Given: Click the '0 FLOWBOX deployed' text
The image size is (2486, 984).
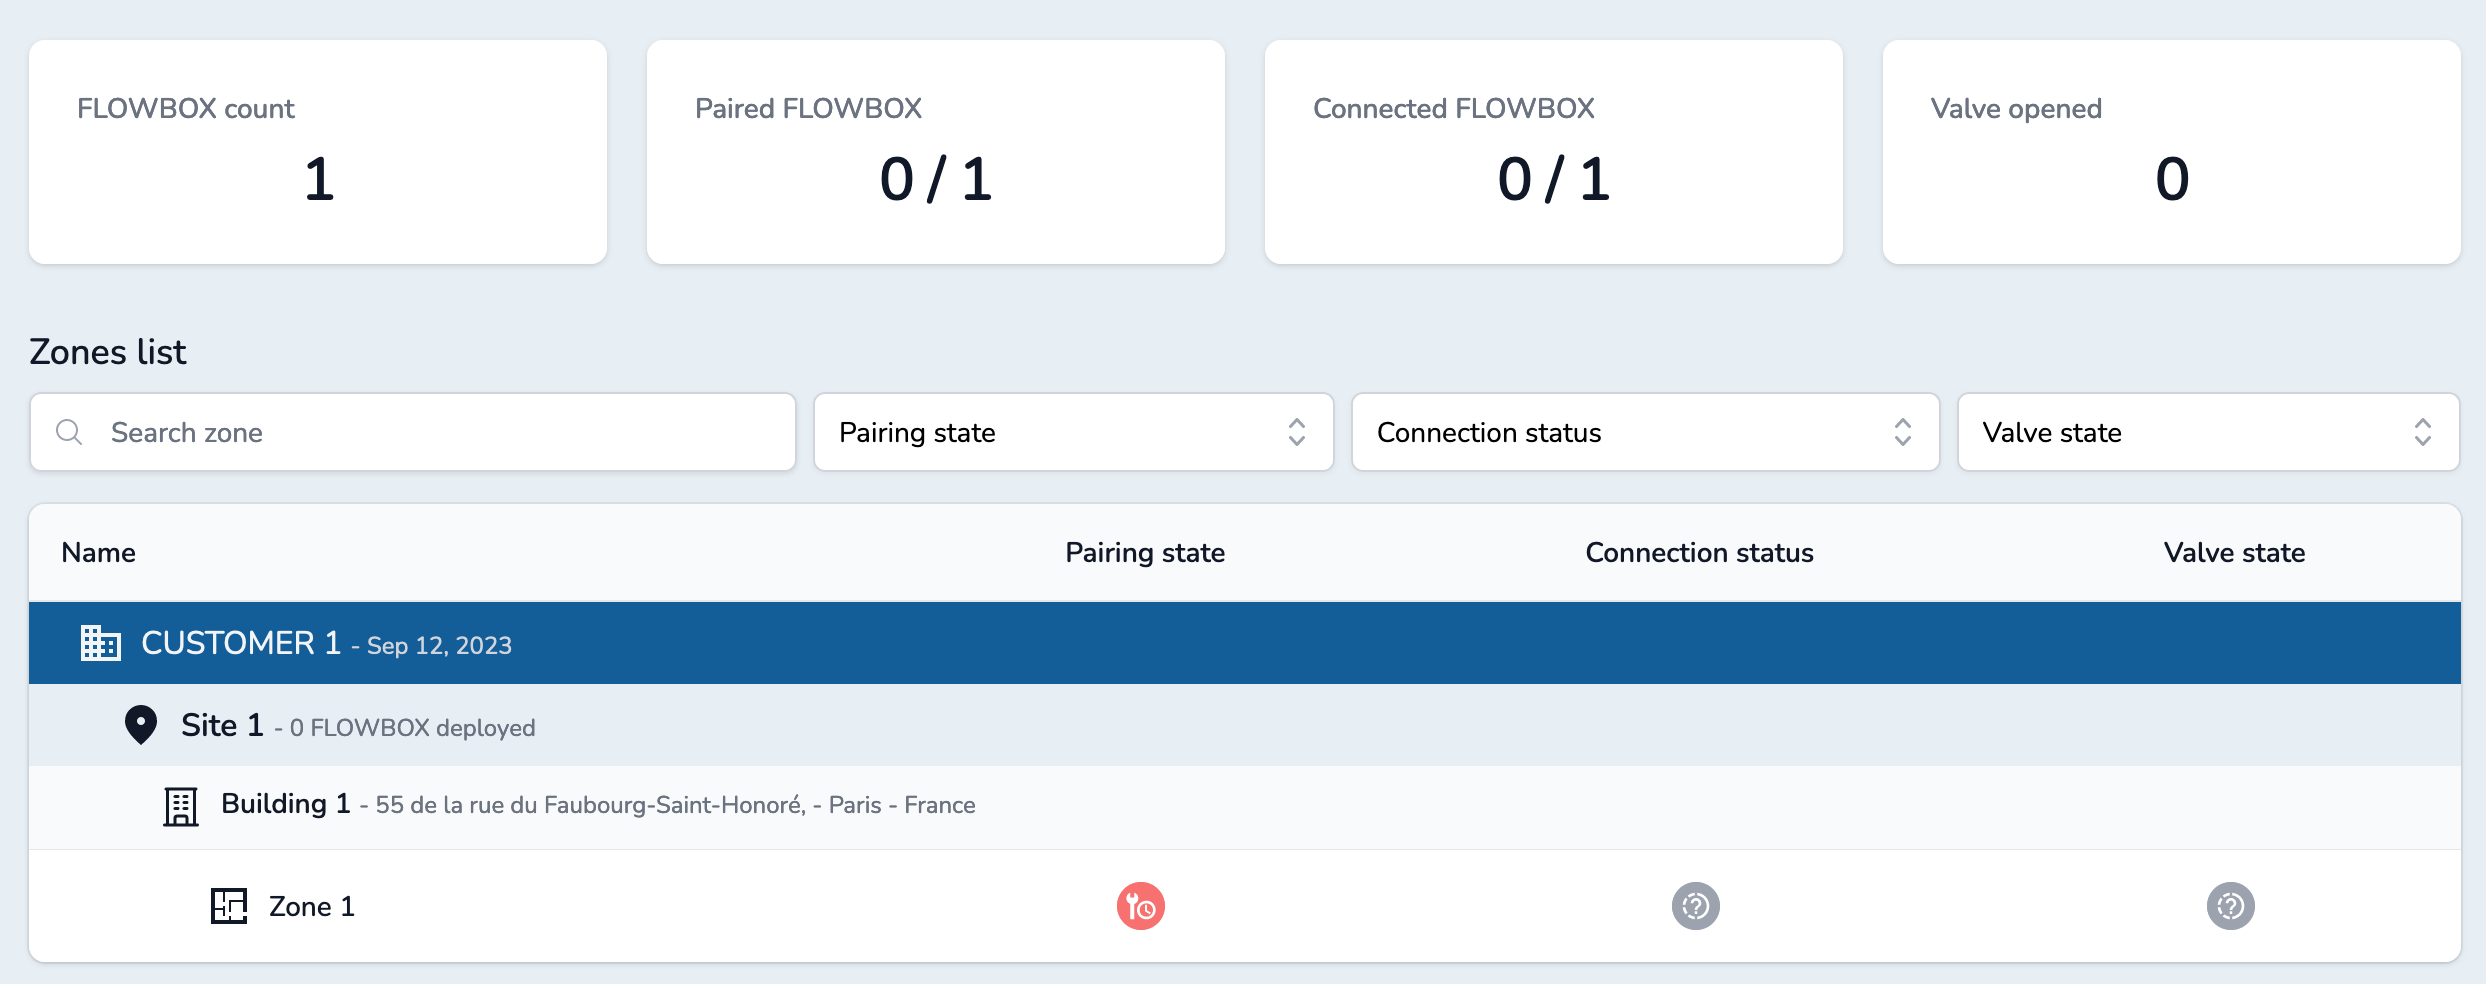Looking at the screenshot, I should pos(413,728).
